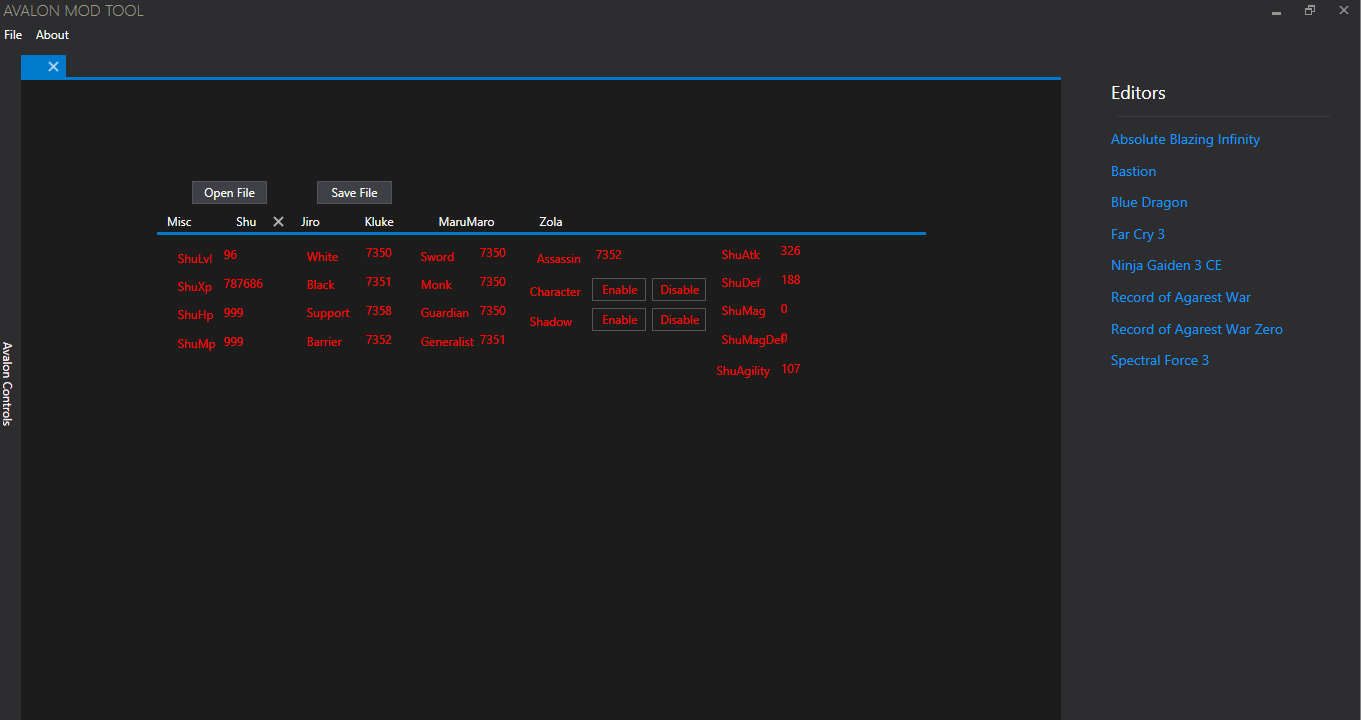The width and height of the screenshot is (1361, 720).
Task: Open the Ninja Gaiden 3 CE editor
Action: (x=1166, y=265)
